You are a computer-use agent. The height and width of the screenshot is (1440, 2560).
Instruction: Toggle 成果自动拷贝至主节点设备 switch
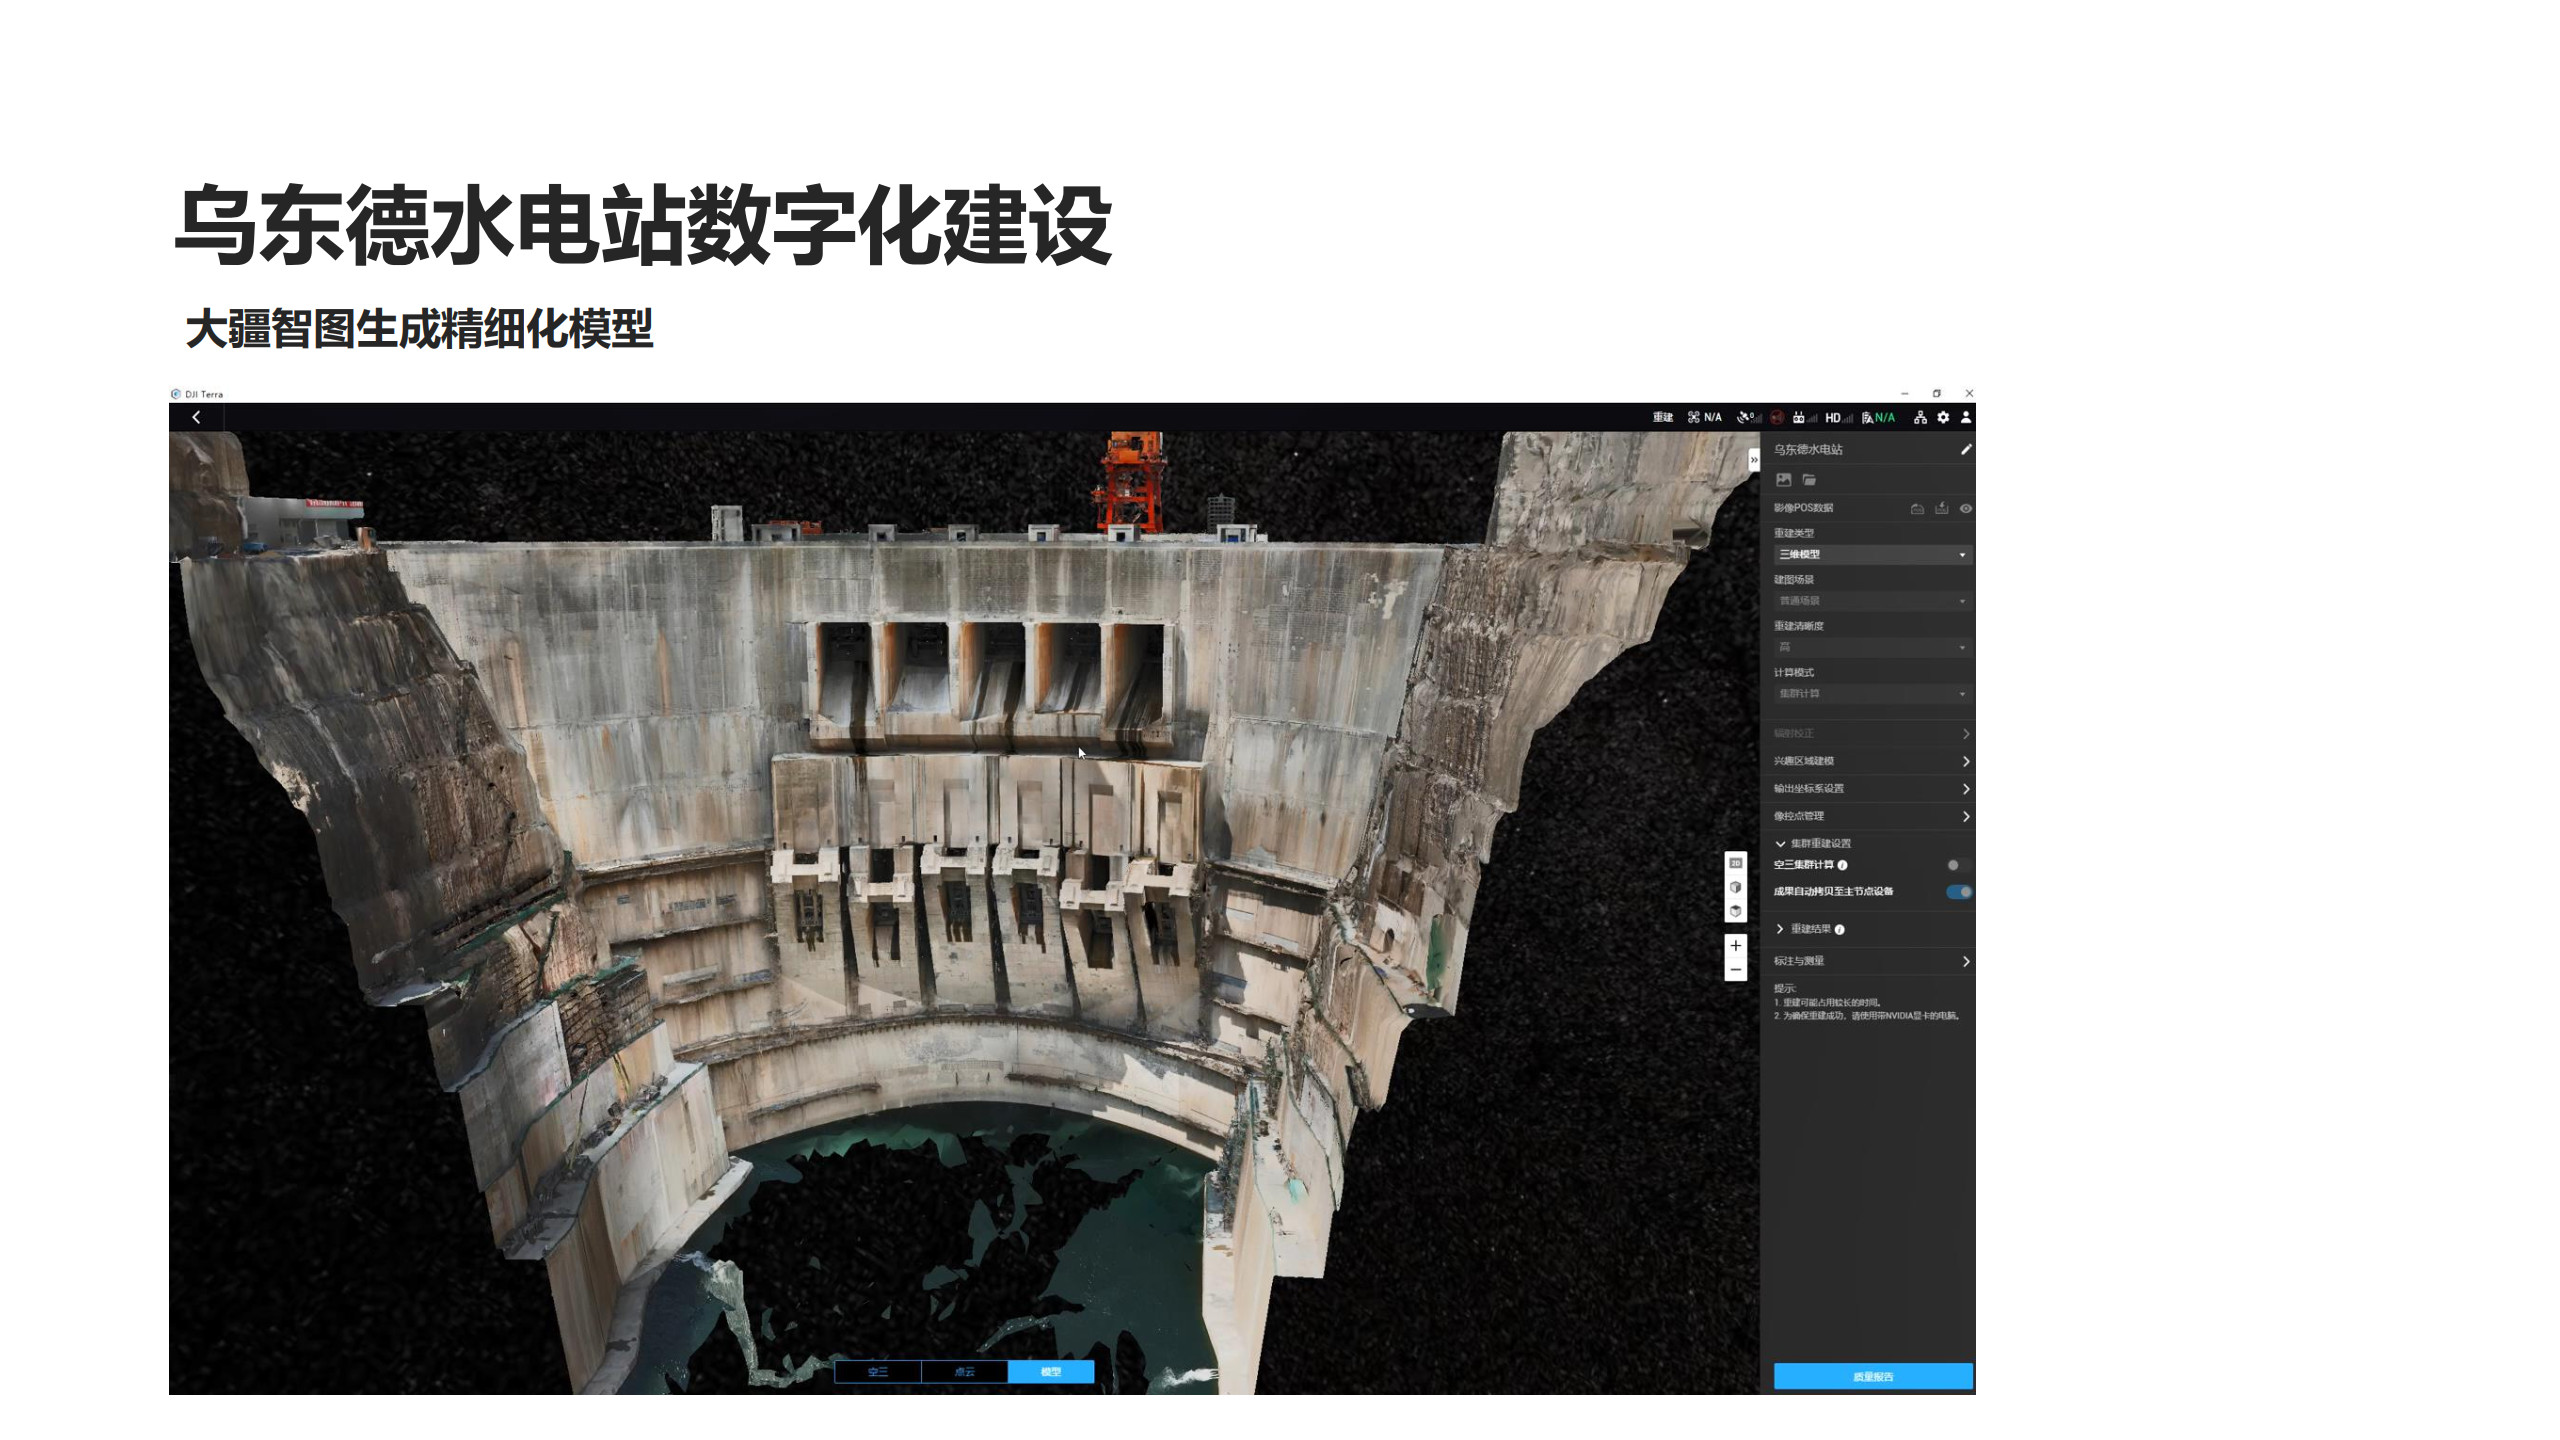1959,892
